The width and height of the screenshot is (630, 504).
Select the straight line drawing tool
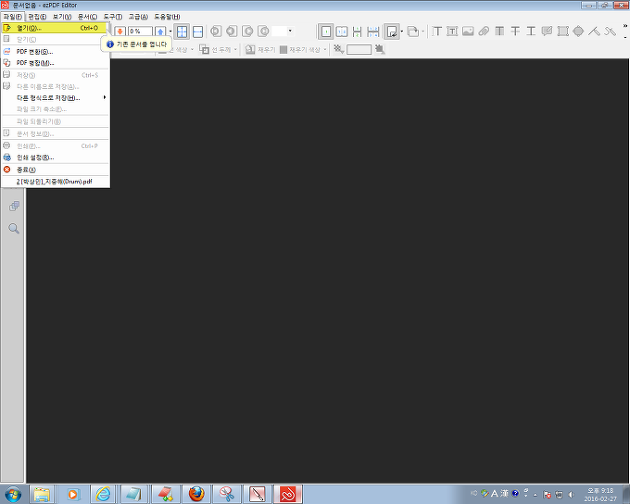tap(594, 31)
